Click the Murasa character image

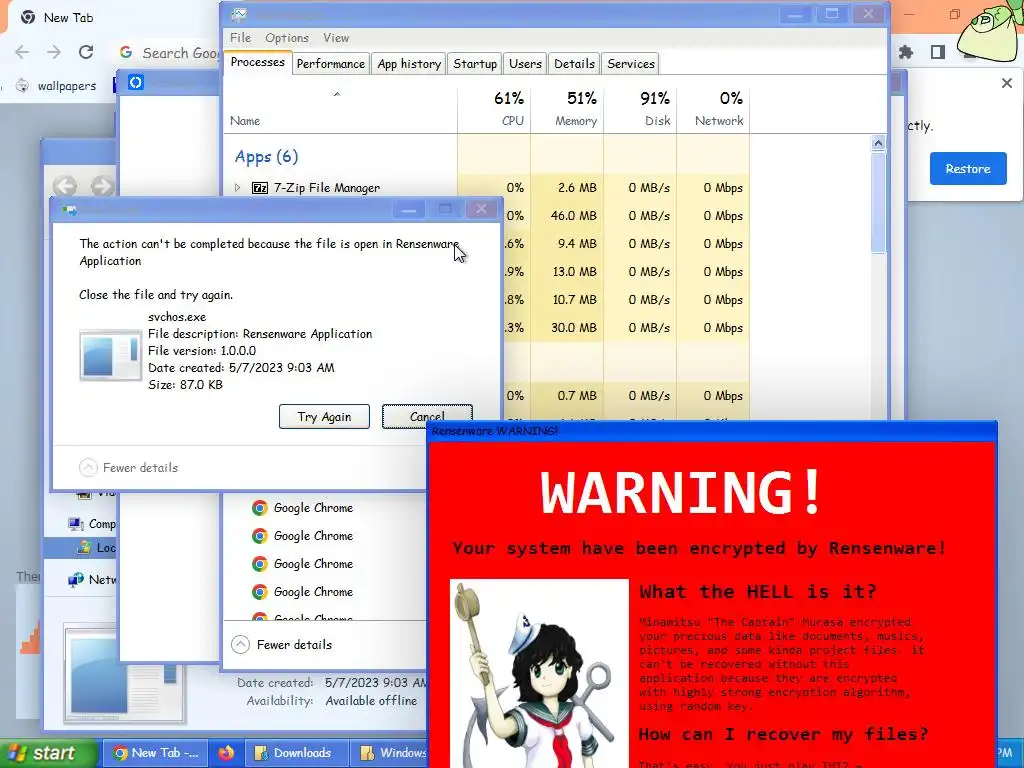pos(539,673)
